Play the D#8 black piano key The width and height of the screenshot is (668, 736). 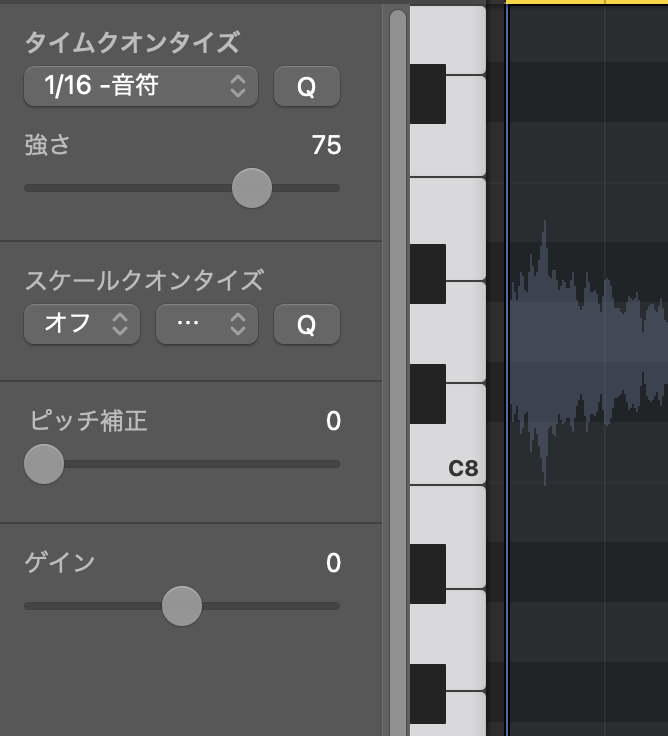pos(428,273)
